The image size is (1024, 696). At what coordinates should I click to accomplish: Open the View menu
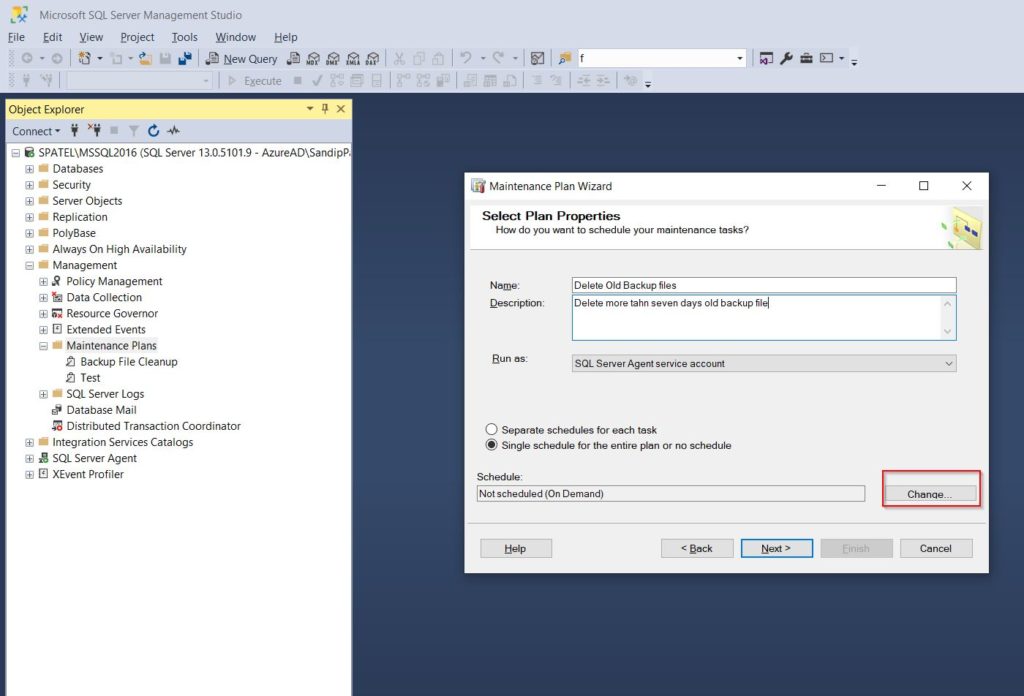91,37
